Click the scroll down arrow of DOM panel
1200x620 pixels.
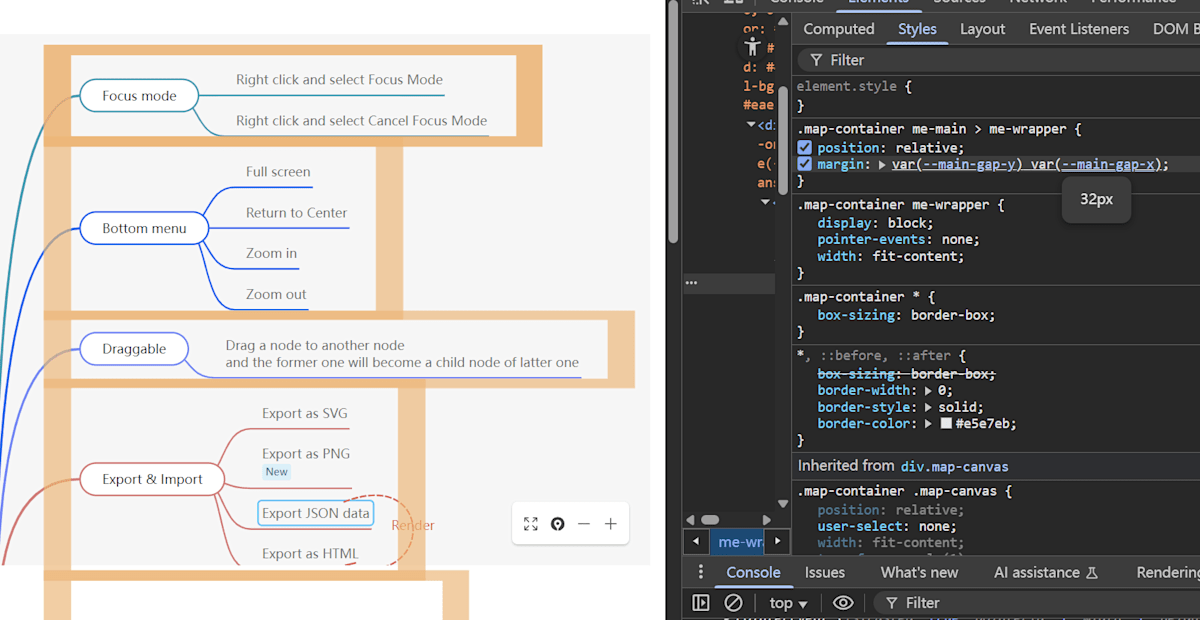(x=783, y=503)
